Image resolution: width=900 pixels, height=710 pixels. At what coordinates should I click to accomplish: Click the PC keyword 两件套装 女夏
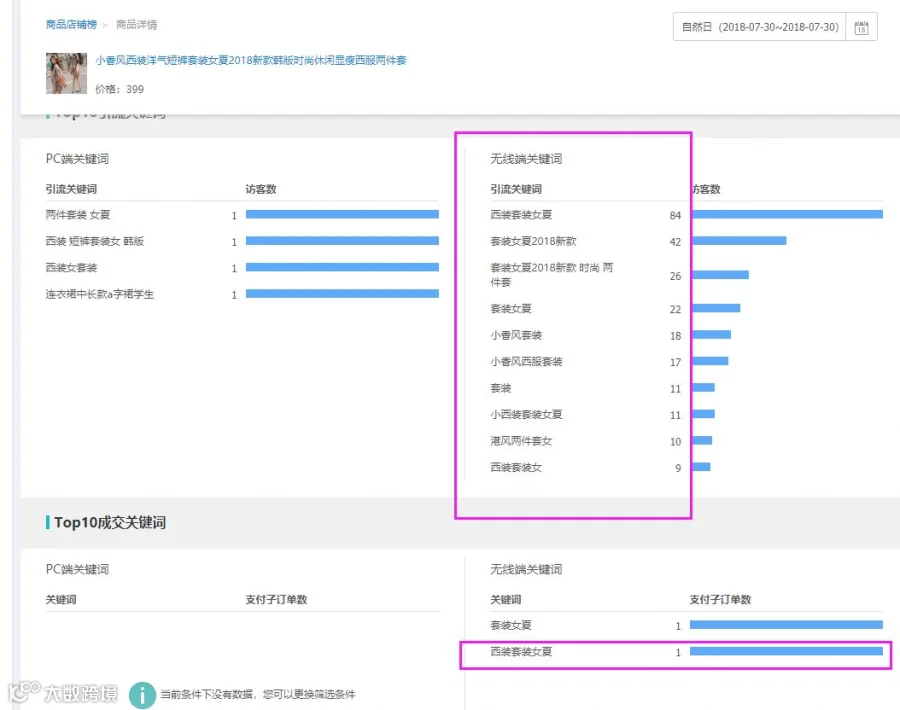coord(78,215)
